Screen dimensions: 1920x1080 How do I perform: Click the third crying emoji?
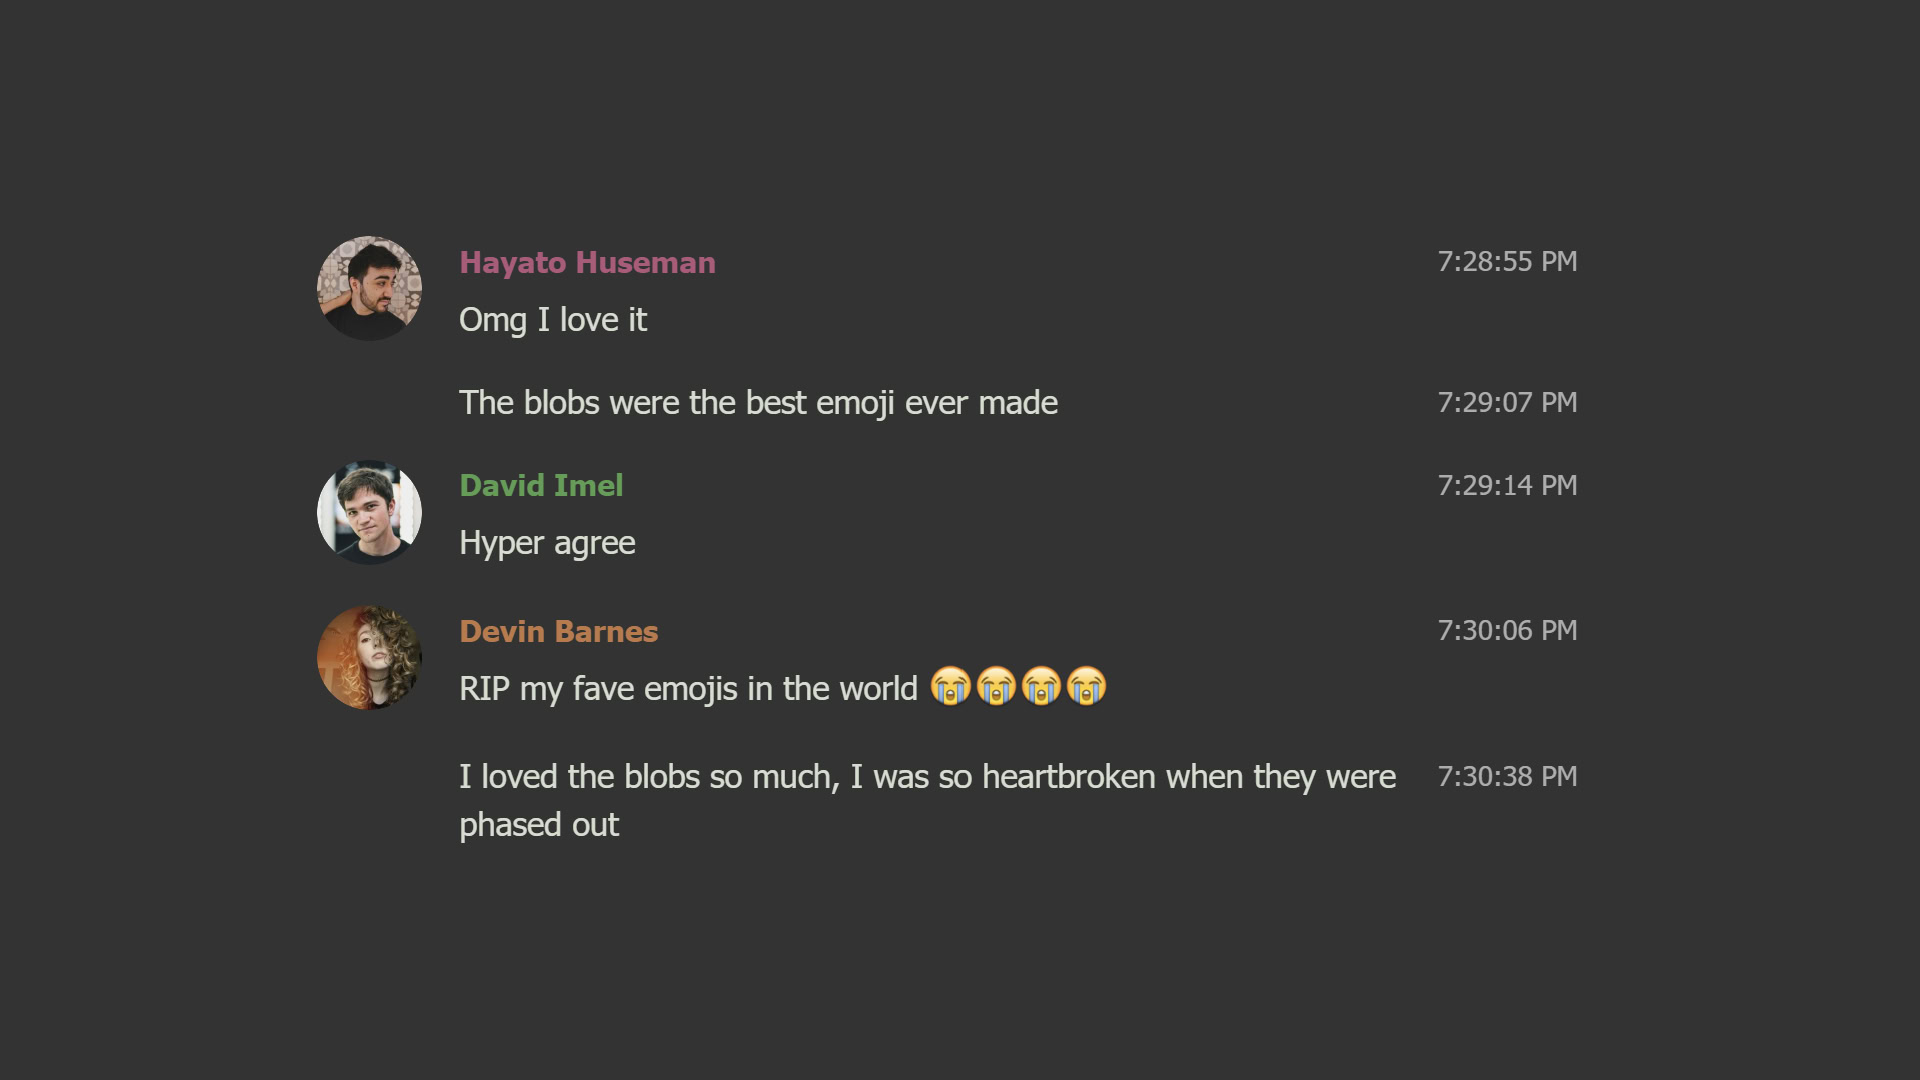click(x=1042, y=687)
